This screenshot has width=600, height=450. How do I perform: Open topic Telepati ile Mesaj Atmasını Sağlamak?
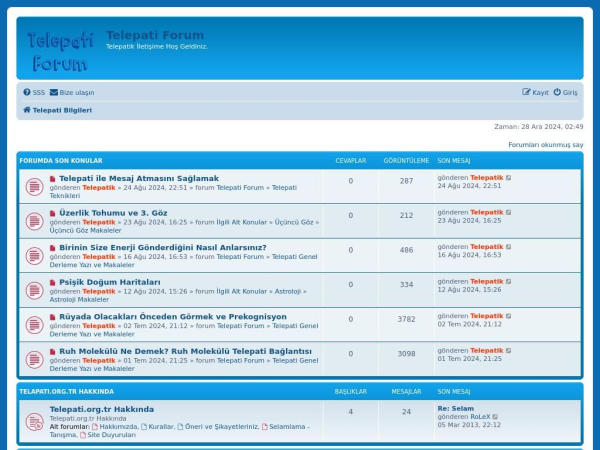point(139,178)
